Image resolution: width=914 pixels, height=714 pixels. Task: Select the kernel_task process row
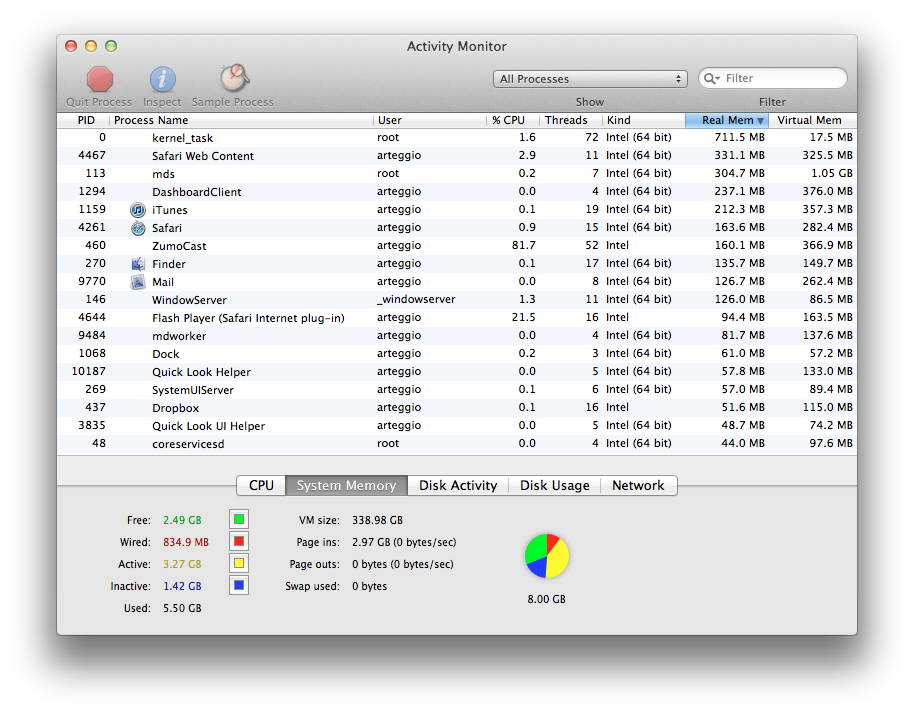click(x=457, y=138)
